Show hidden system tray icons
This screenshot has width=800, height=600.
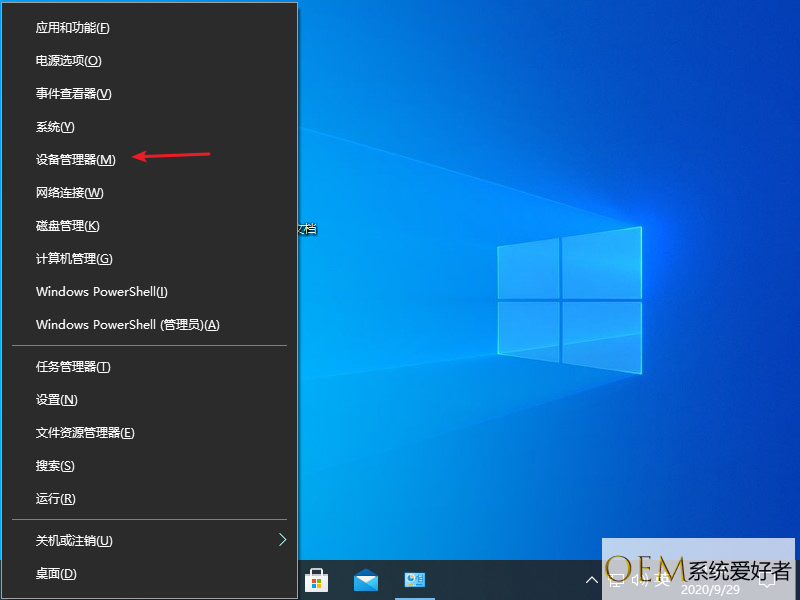591,580
